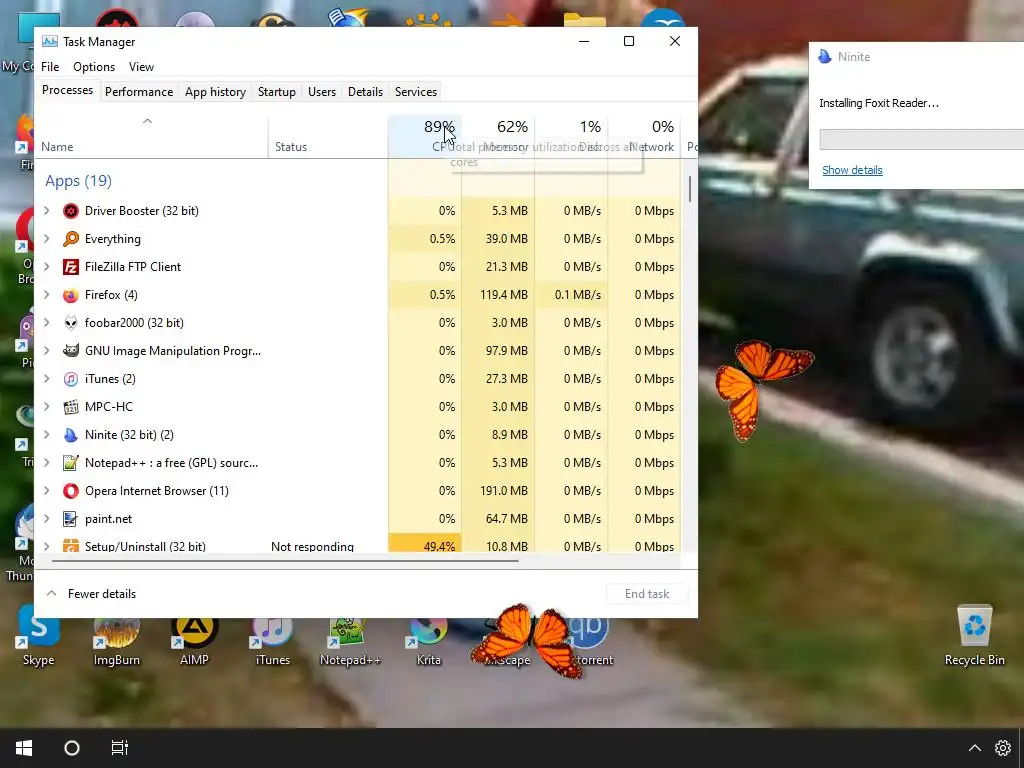Expand the Ninite (32 bit) process group
The height and width of the screenshot is (768, 1024).
coord(46,435)
